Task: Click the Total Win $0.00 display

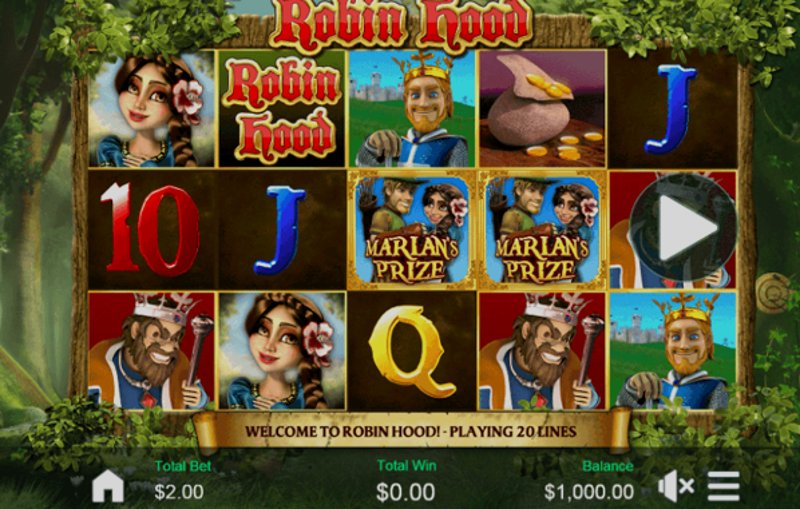Action: tap(406, 492)
